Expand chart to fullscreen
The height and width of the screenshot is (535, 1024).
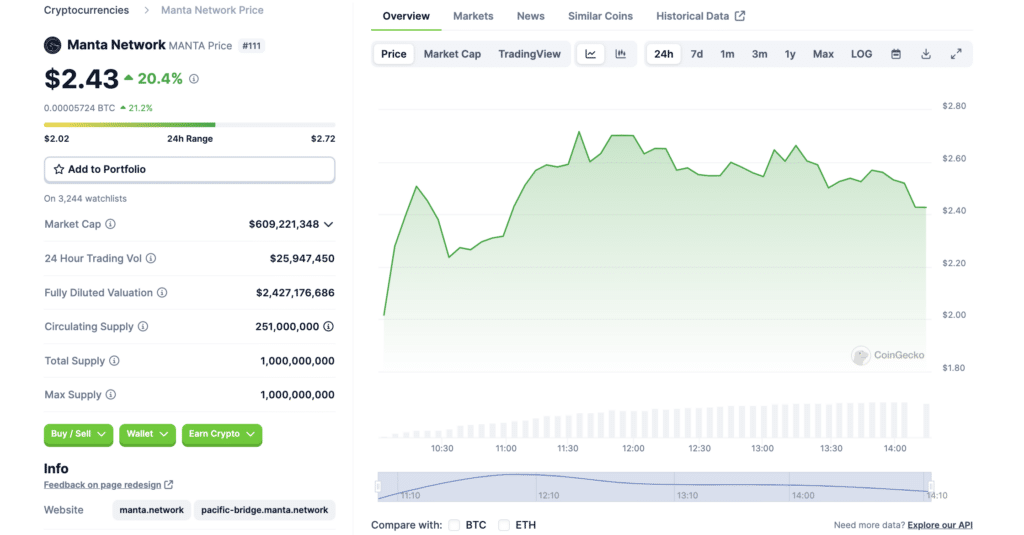pos(956,54)
